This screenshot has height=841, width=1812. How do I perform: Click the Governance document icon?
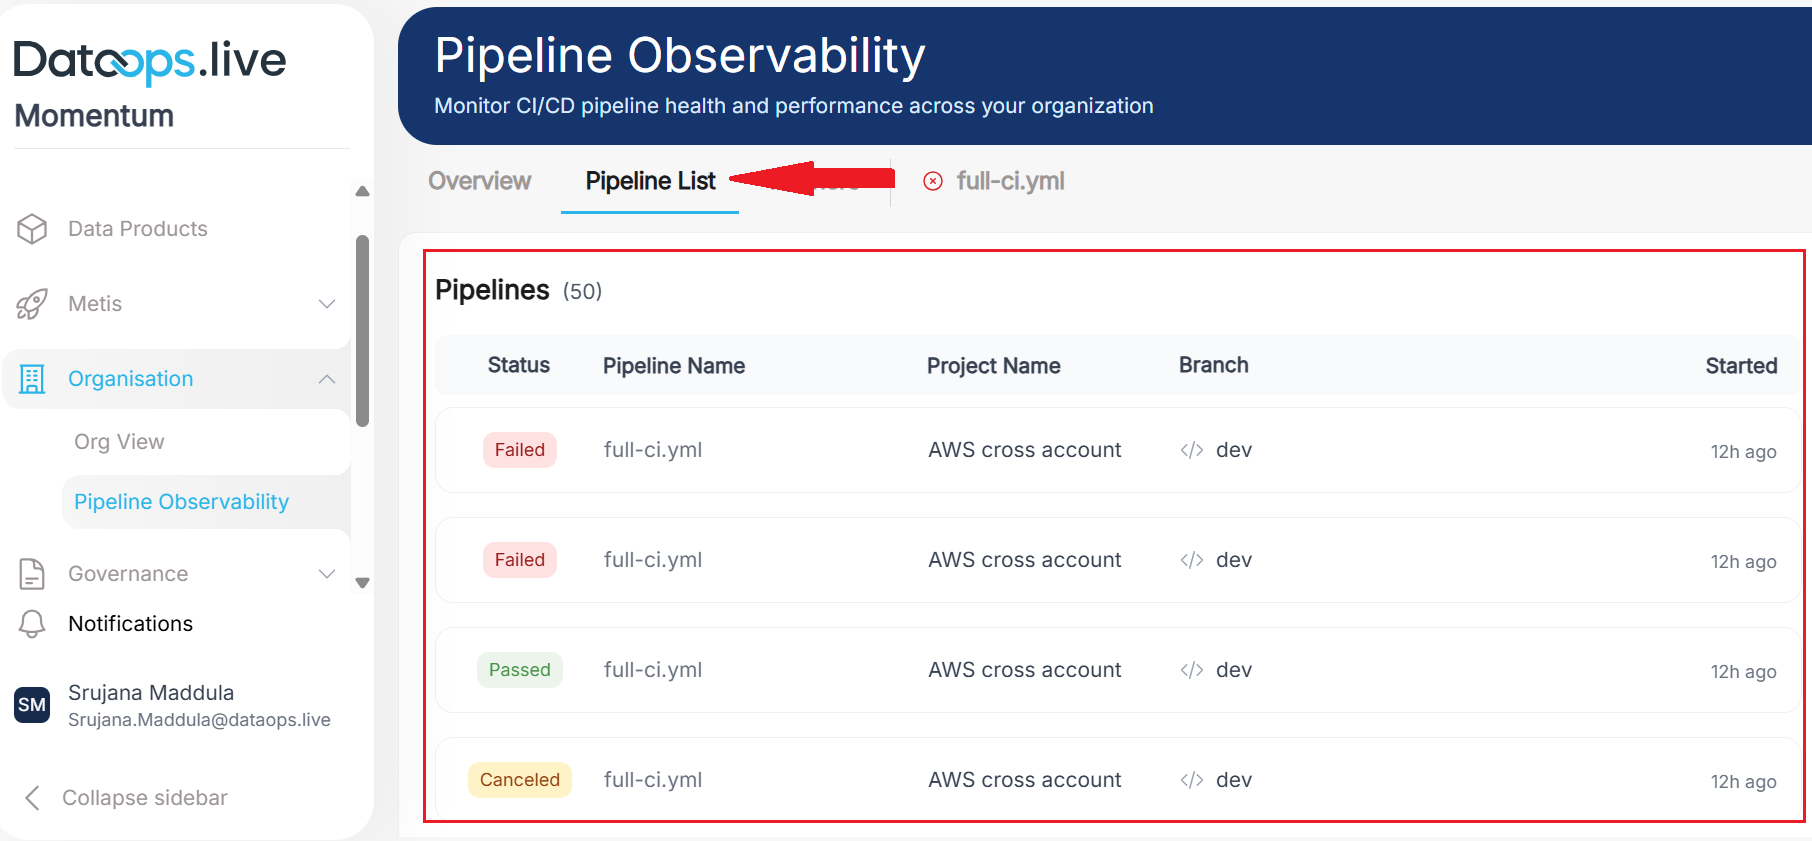(x=32, y=574)
